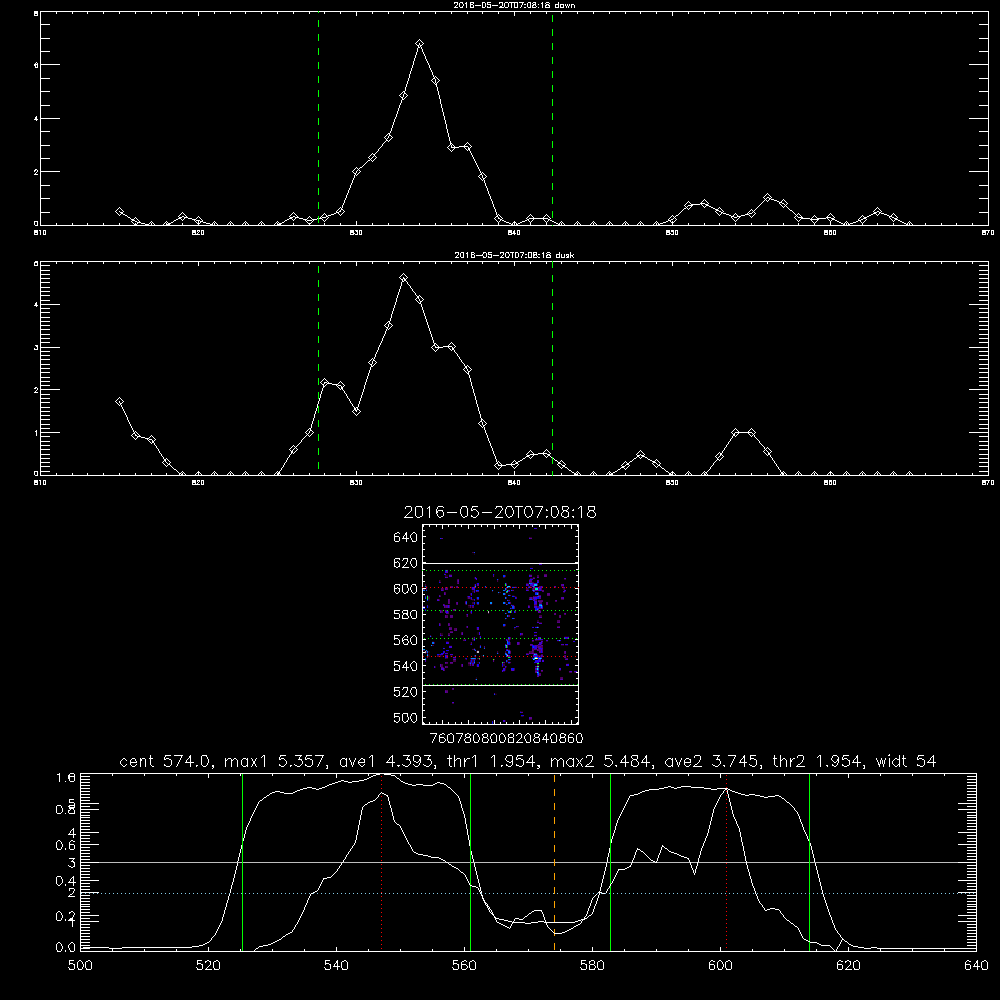Click the green boundary line near 614 in bottom plot
Screen dimensions: 1000x1000
[809, 862]
